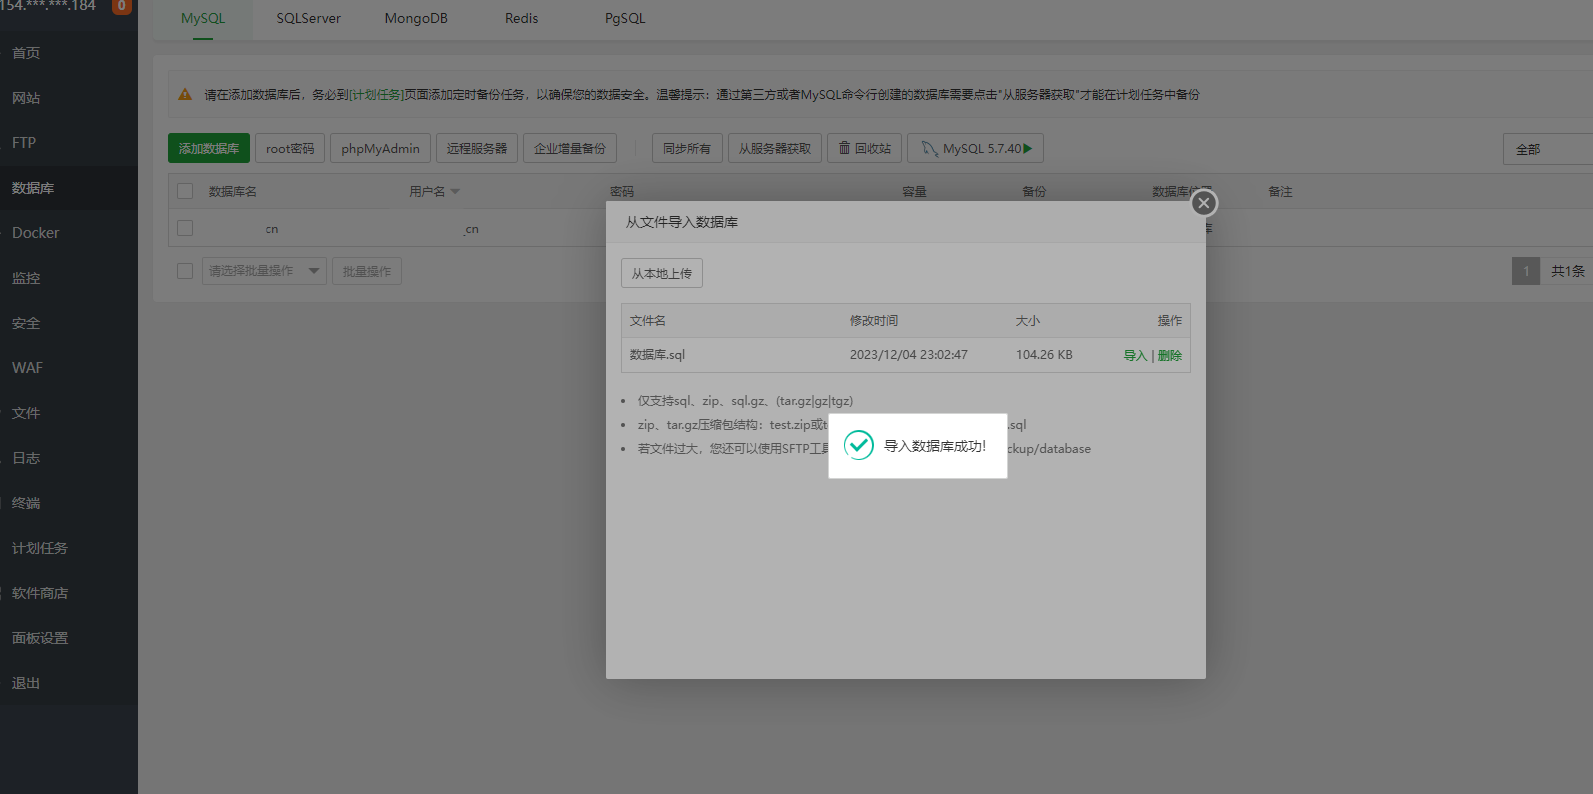Viewport: 1593px width, 794px height.
Task: Open the PgSQL tab
Action: (625, 18)
